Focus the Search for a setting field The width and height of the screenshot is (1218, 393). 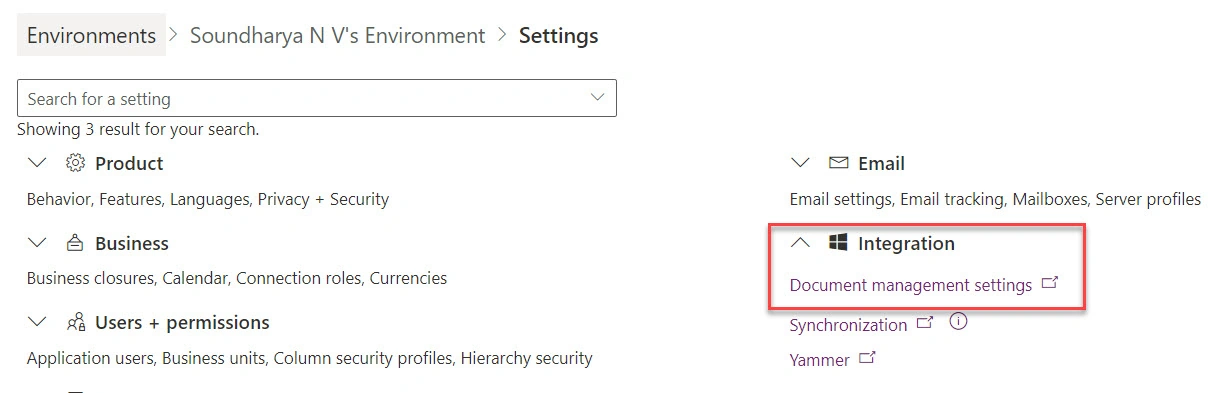(317, 98)
